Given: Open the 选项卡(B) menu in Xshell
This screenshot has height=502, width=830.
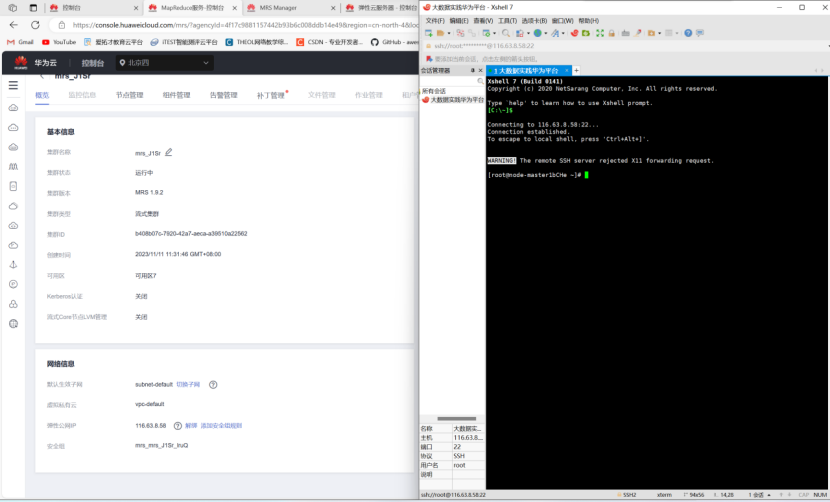Looking at the screenshot, I should [x=534, y=21].
